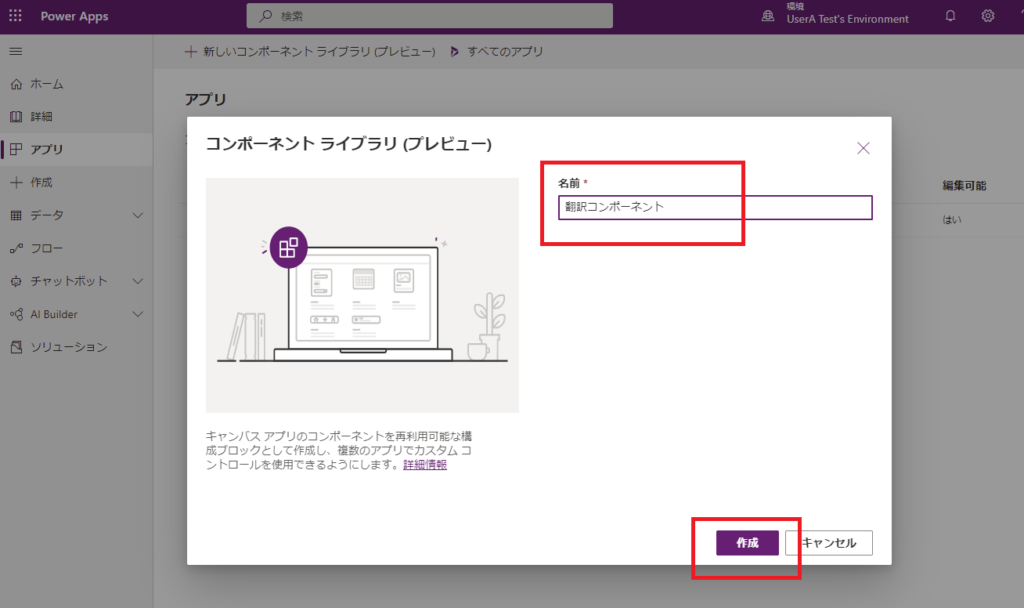Image resolution: width=1024 pixels, height=608 pixels.
Task: Click the アプリ page heading
Action: pyautogui.click(x=205, y=99)
